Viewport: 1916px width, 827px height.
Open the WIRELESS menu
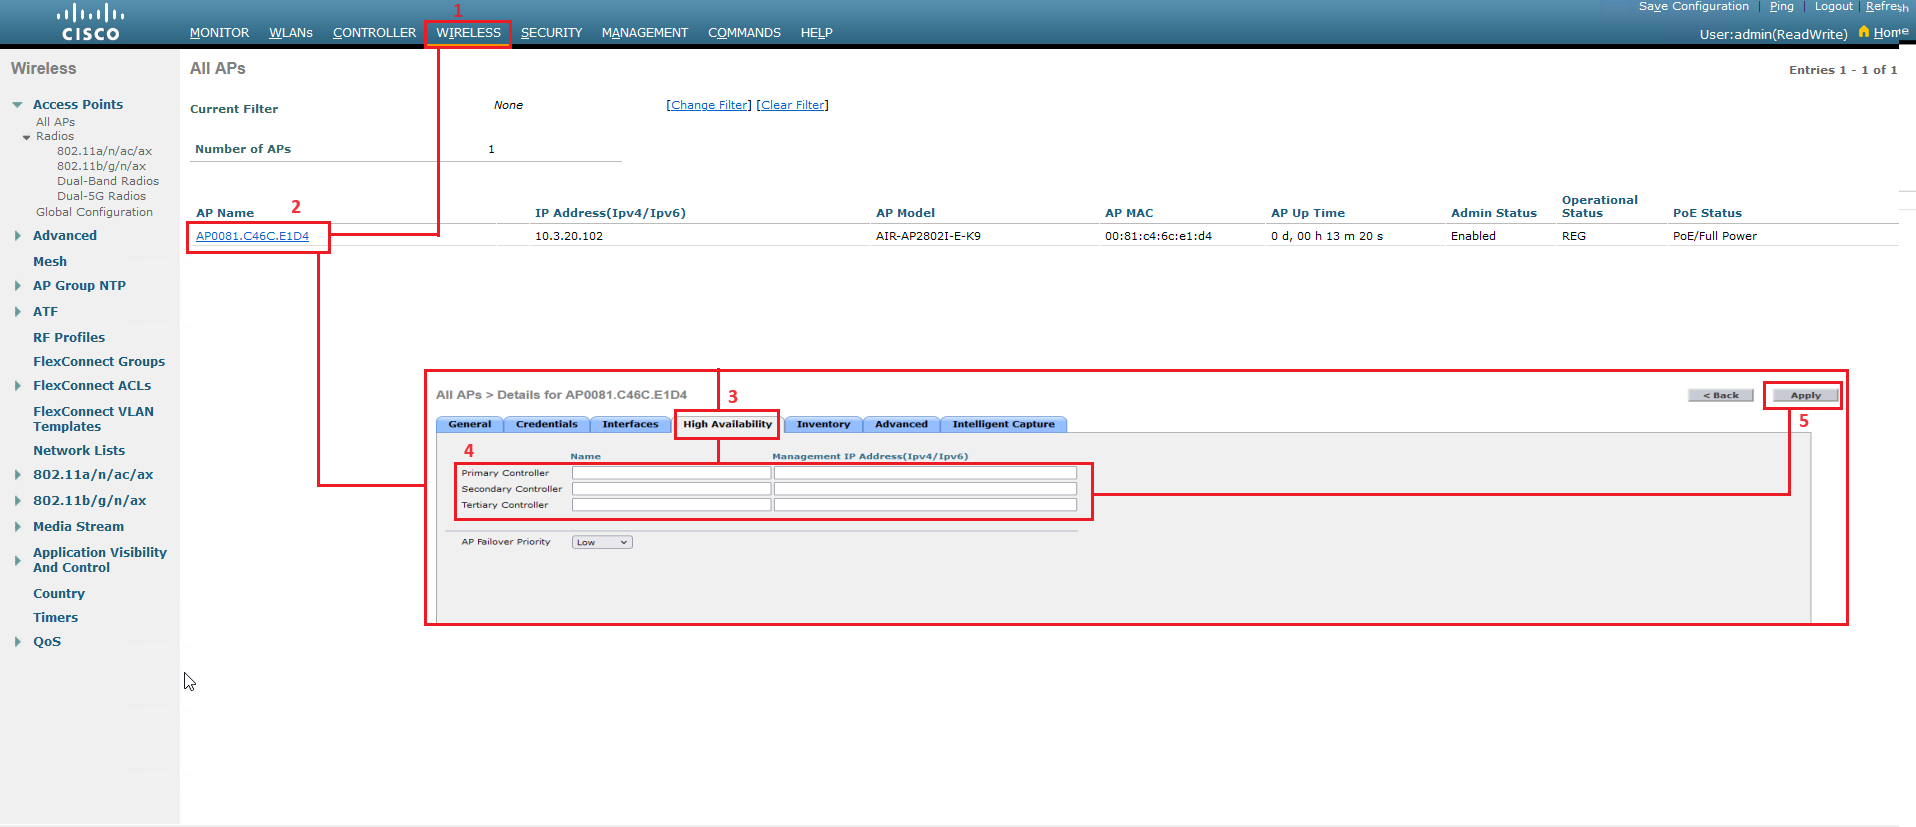click(x=468, y=33)
